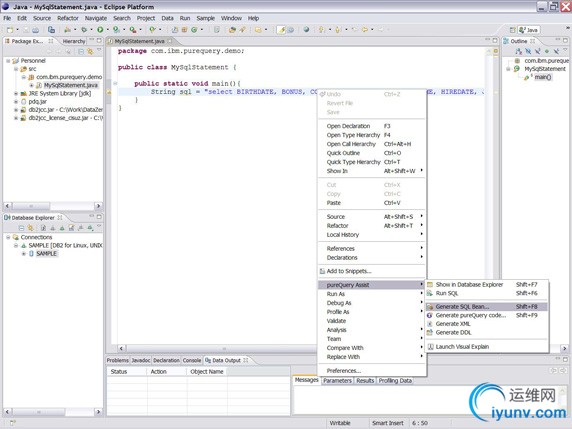Toggle Hide Local Types in Outline
Screen dimensions: 572x429
point(556,51)
